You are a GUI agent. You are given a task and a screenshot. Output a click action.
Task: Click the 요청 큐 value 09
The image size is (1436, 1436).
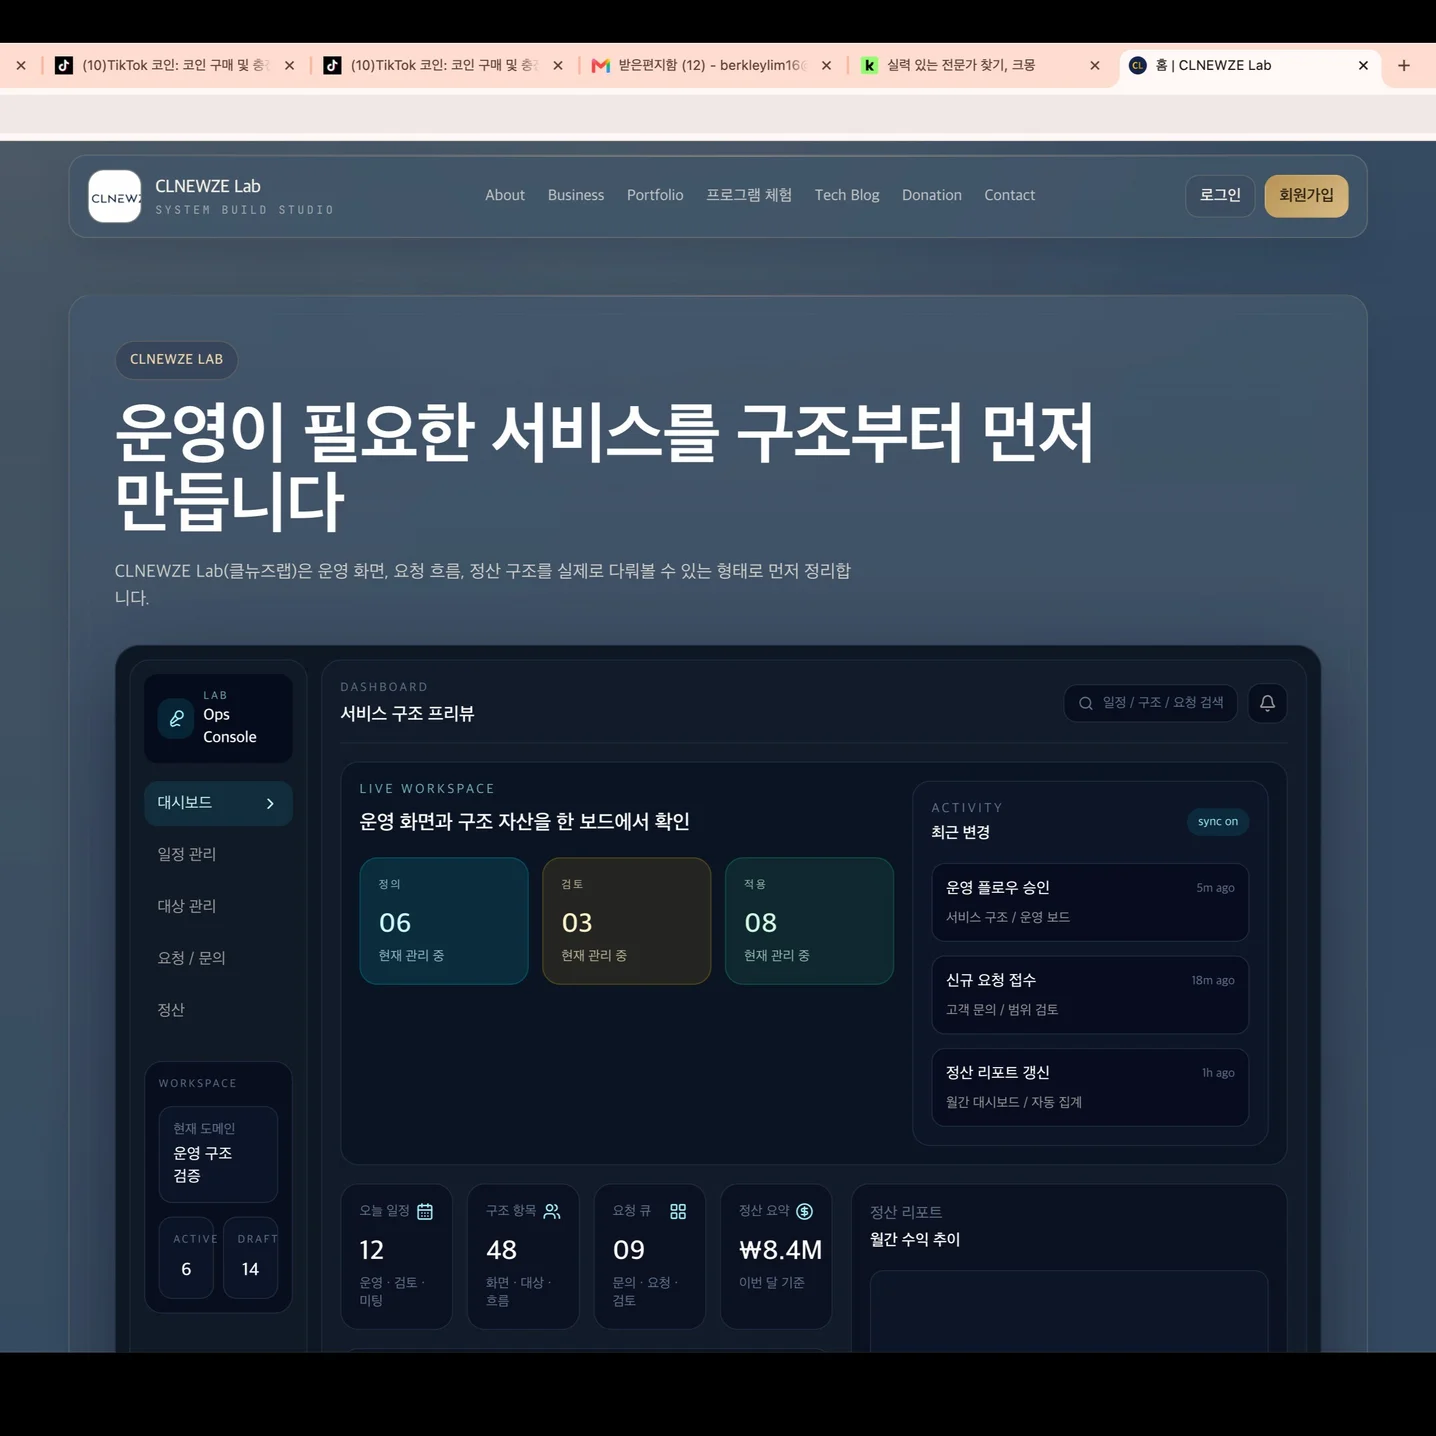tap(629, 1250)
